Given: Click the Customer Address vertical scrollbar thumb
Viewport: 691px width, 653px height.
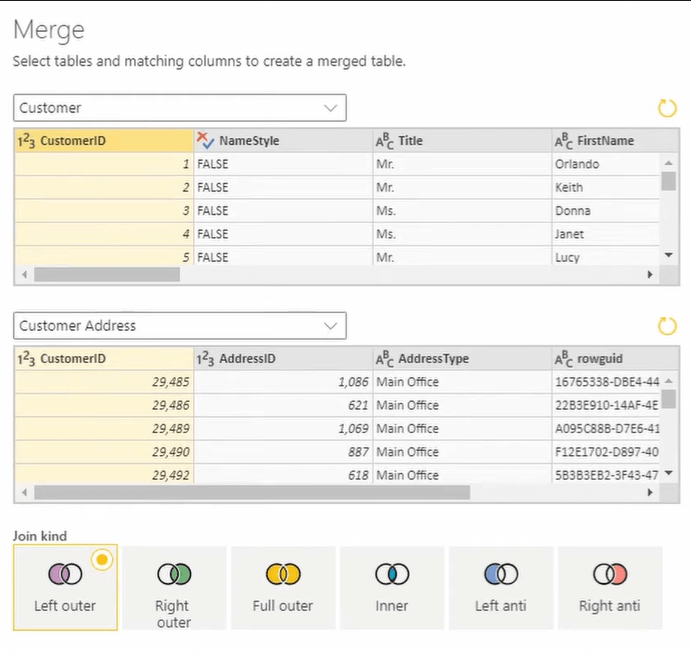Looking at the screenshot, I should click(x=669, y=399).
